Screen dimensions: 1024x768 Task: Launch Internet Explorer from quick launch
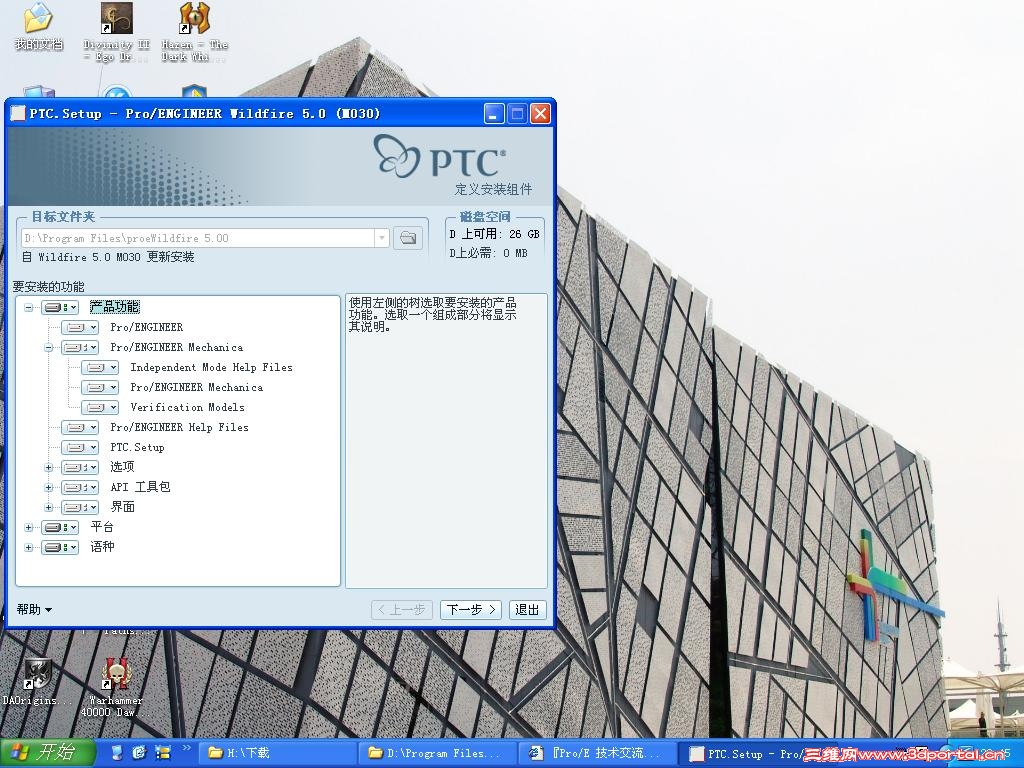point(139,753)
